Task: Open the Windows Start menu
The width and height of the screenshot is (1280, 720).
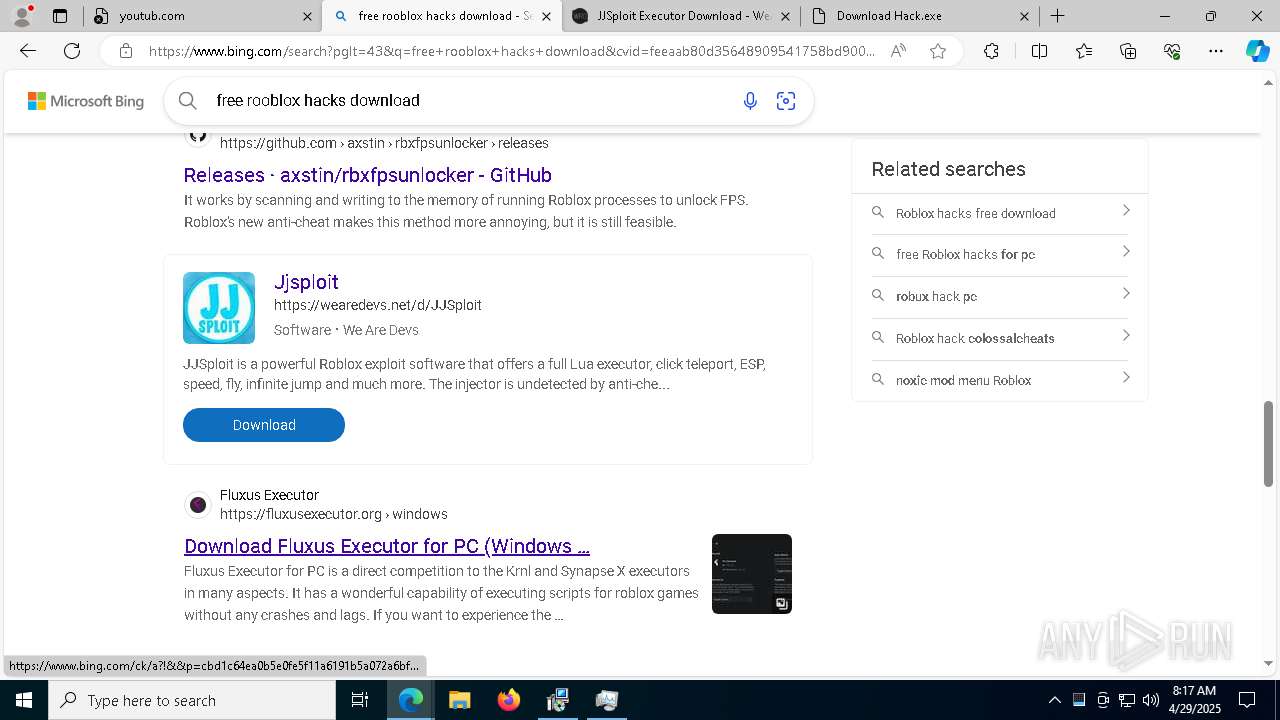Action: 24,700
